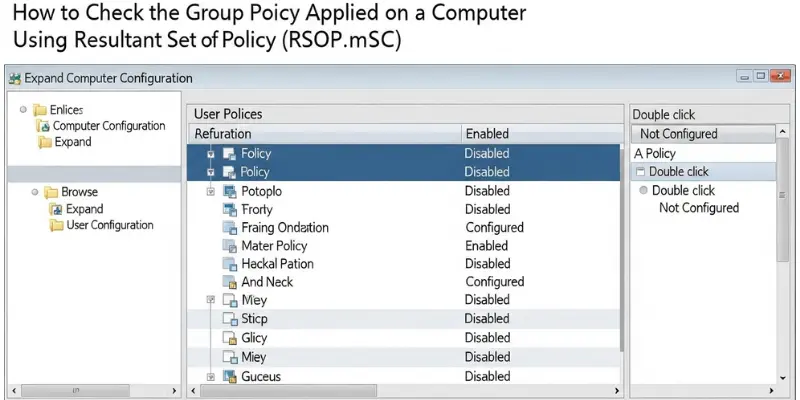Expand the Miey parent tree node
Image resolution: width=800 pixels, height=400 pixels.
(x=210, y=300)
